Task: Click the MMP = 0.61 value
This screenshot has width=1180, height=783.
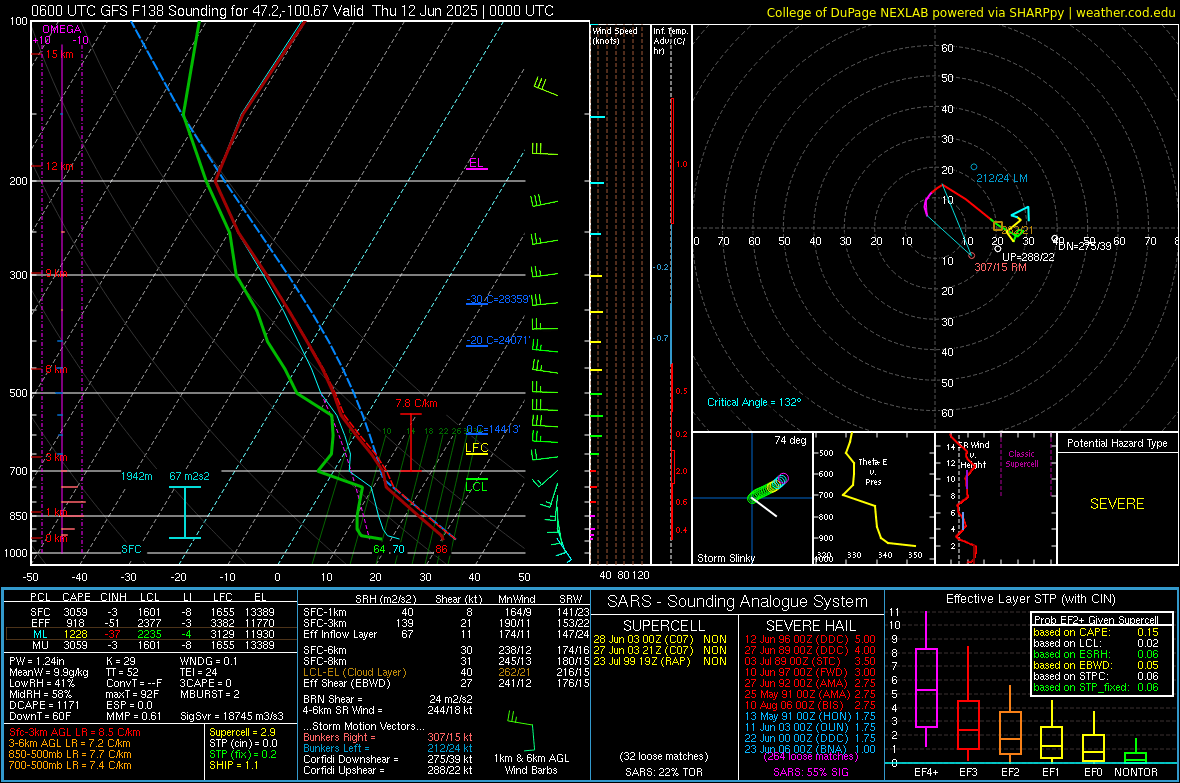Action: (134, 716)
